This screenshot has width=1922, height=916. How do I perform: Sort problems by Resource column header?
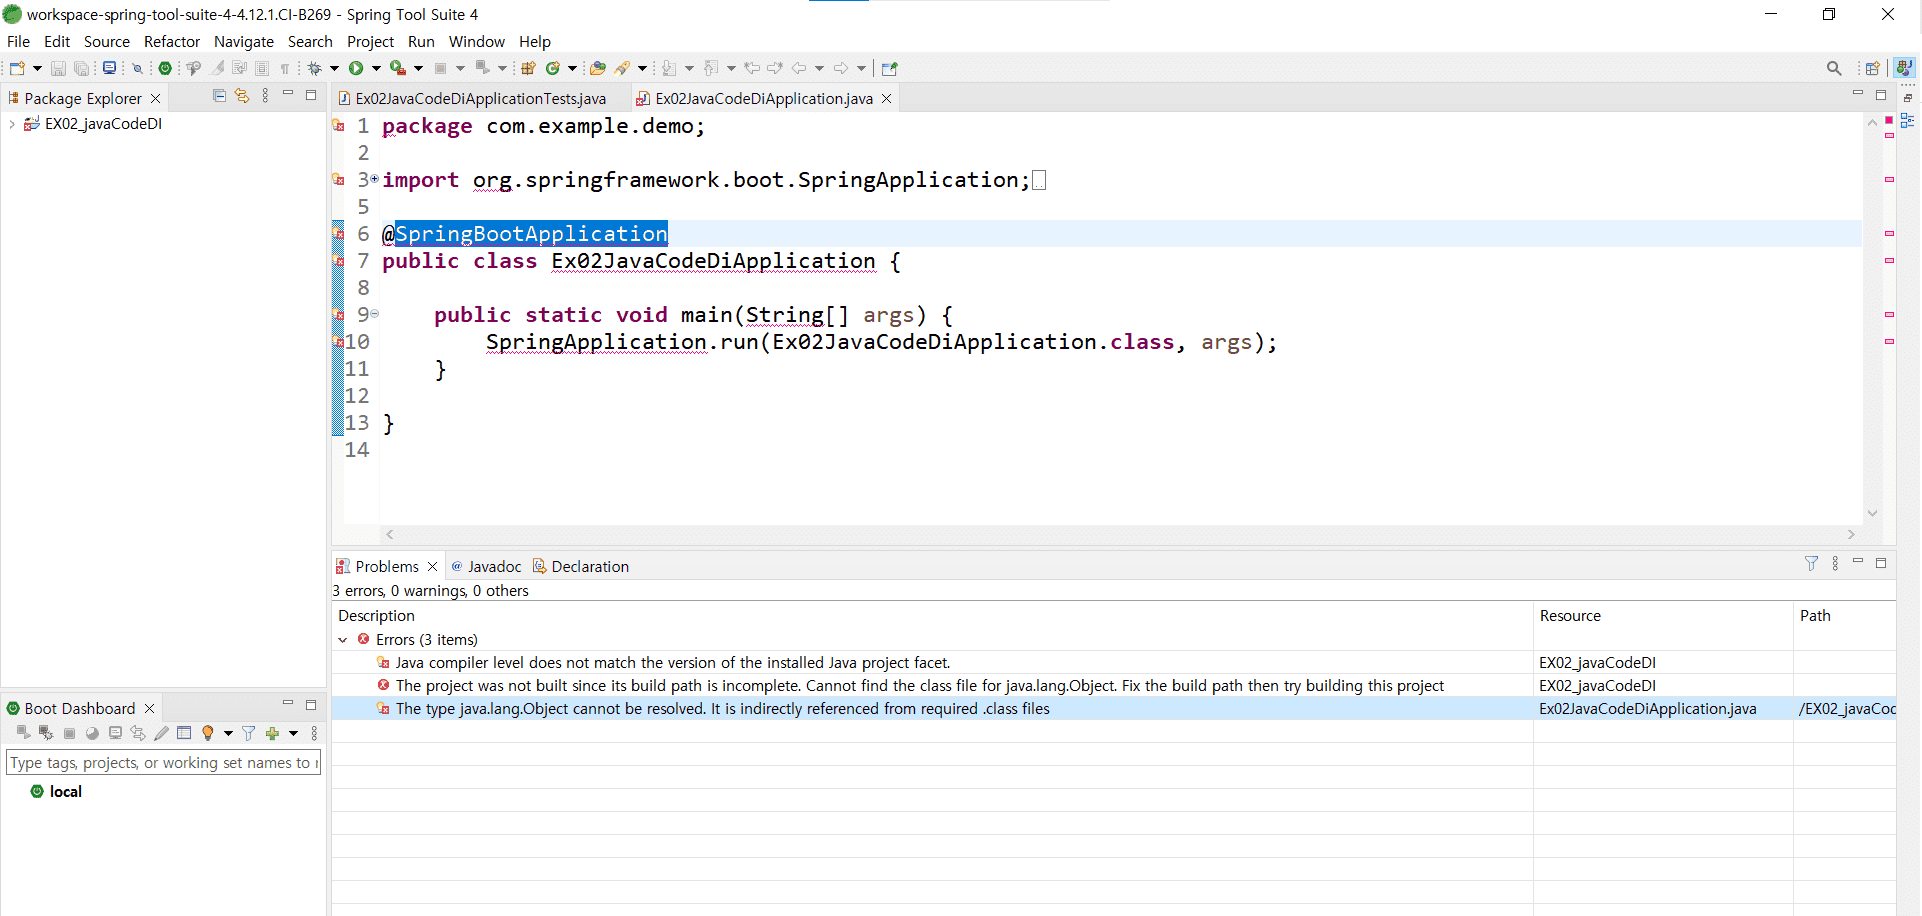pos(1663,616)
